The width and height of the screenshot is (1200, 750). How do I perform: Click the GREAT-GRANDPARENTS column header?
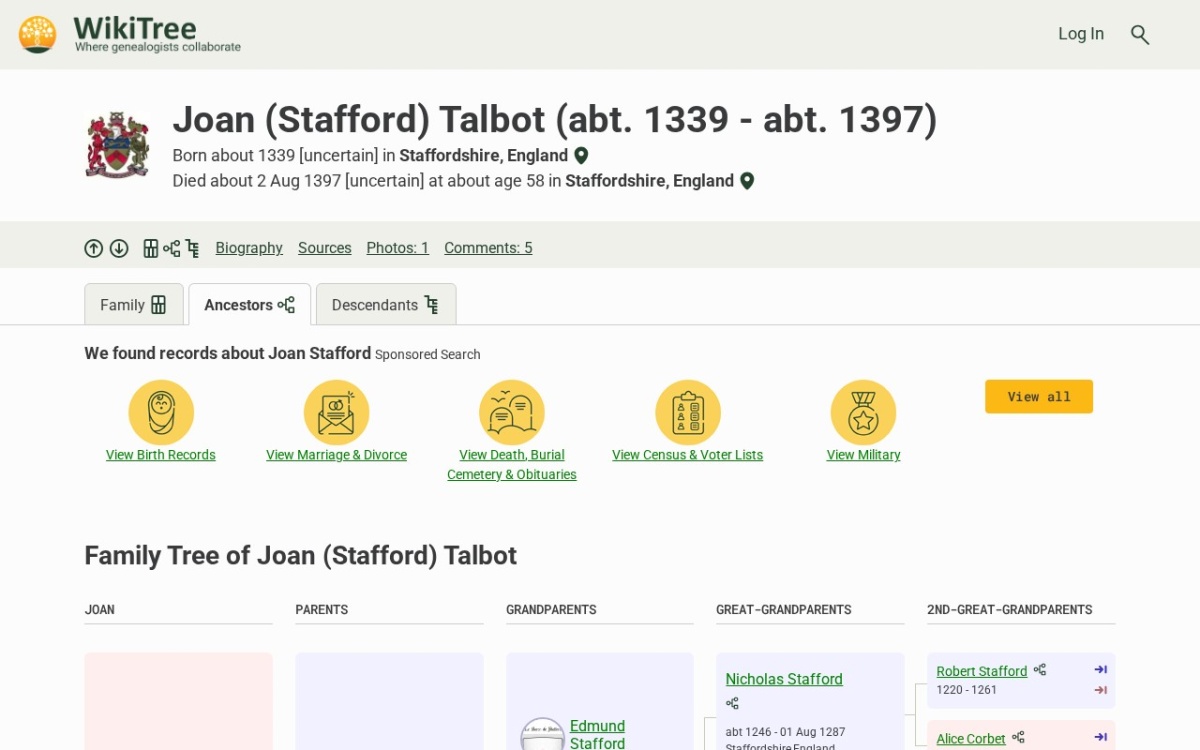point(784,610)
